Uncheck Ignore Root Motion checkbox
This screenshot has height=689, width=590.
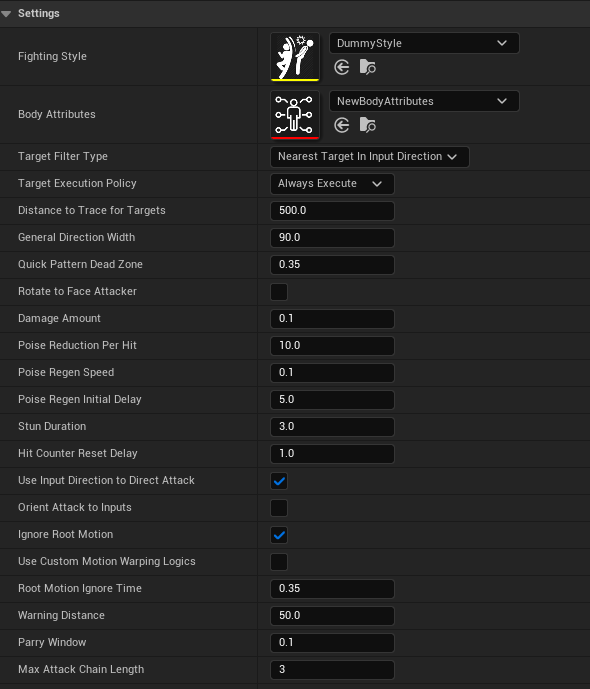tap(279, 535)
